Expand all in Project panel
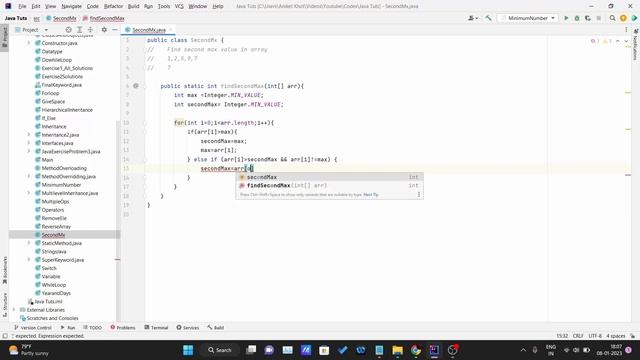640x360 pixels. tap(80, 30)
